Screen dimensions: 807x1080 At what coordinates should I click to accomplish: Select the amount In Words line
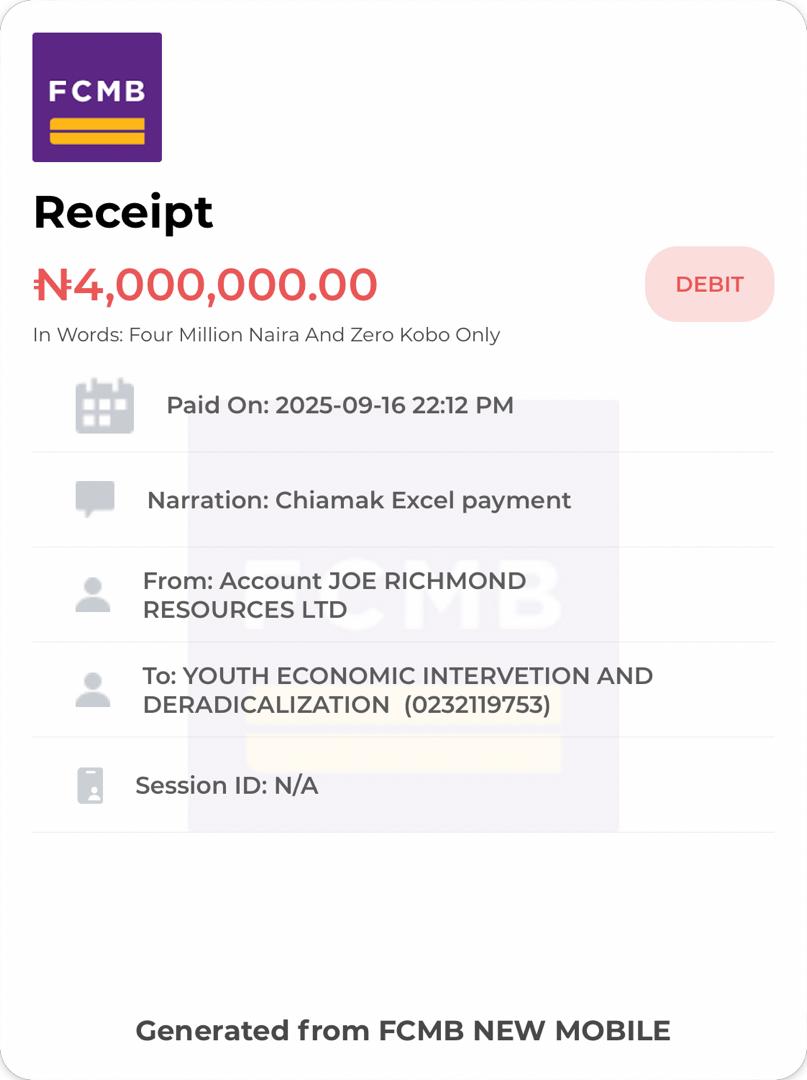[x=266, y=335]
